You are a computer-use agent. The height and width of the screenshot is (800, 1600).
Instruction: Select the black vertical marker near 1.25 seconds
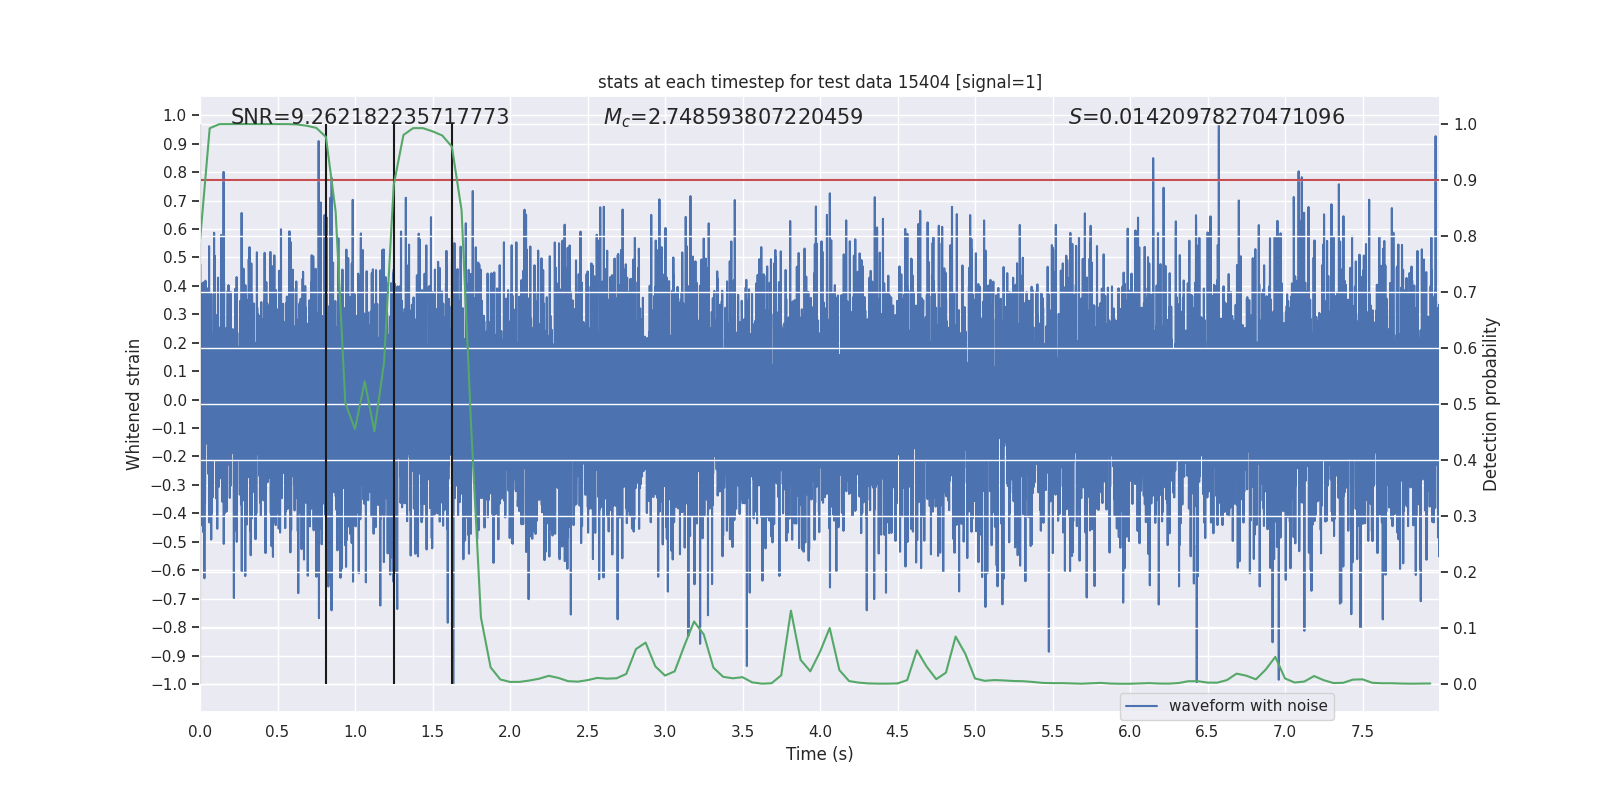394,404
